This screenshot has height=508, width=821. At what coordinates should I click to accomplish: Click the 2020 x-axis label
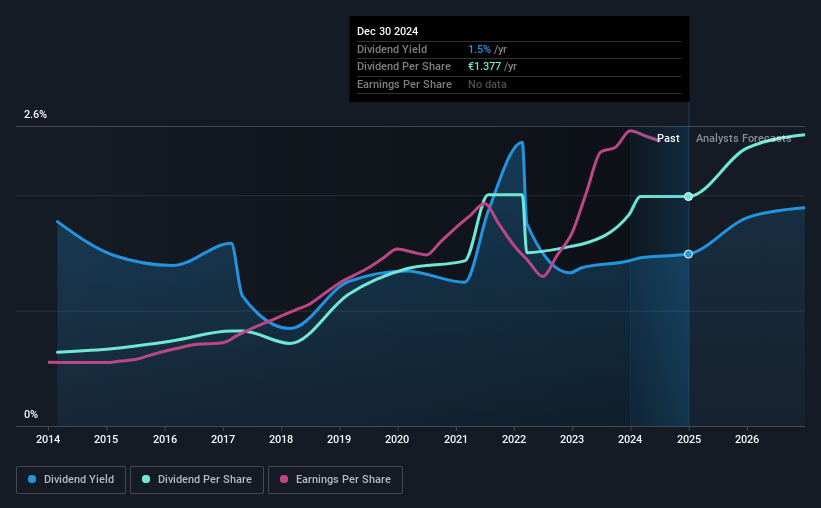click(x=397, y=439)
